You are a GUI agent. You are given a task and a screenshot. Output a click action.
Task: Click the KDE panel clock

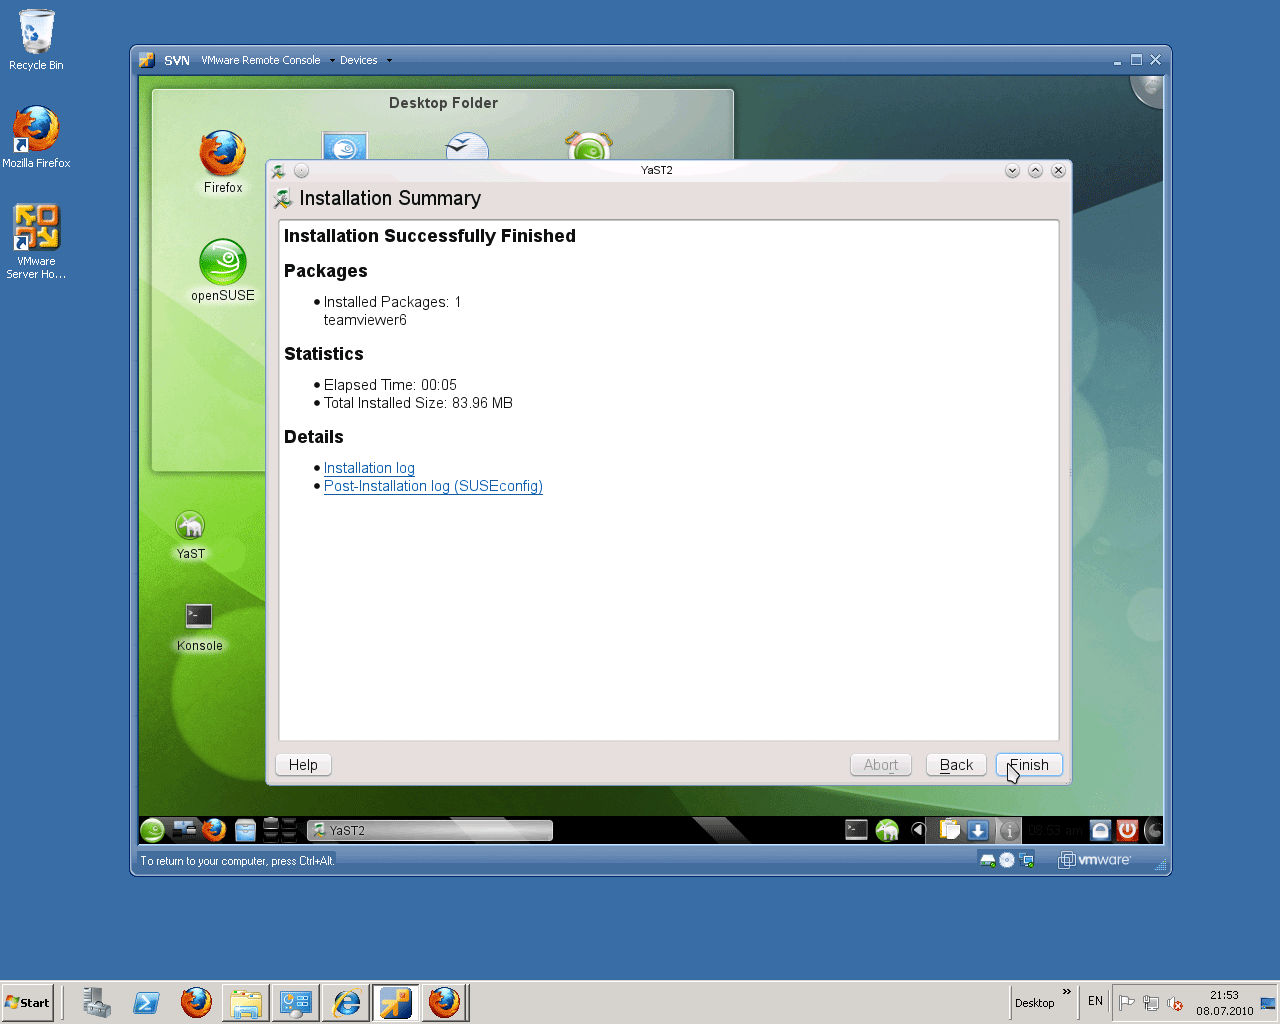1055,830
